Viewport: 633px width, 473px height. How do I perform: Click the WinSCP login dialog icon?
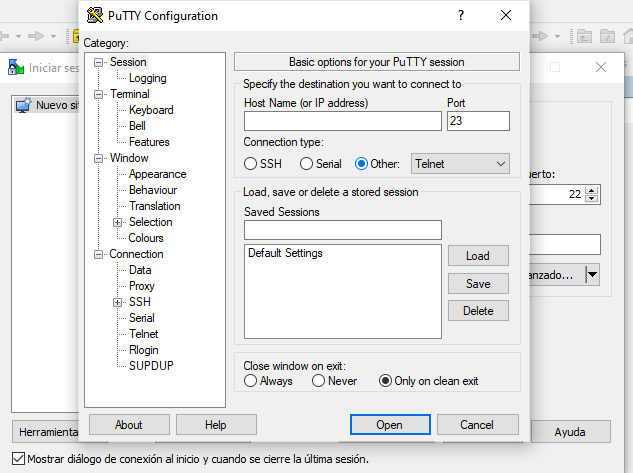[15, 68]
